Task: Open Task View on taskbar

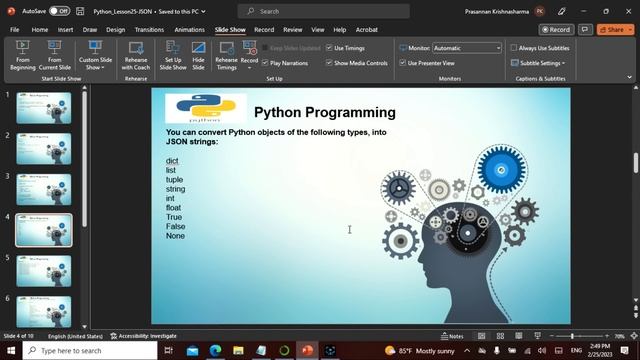Action: tap(168, 350)
